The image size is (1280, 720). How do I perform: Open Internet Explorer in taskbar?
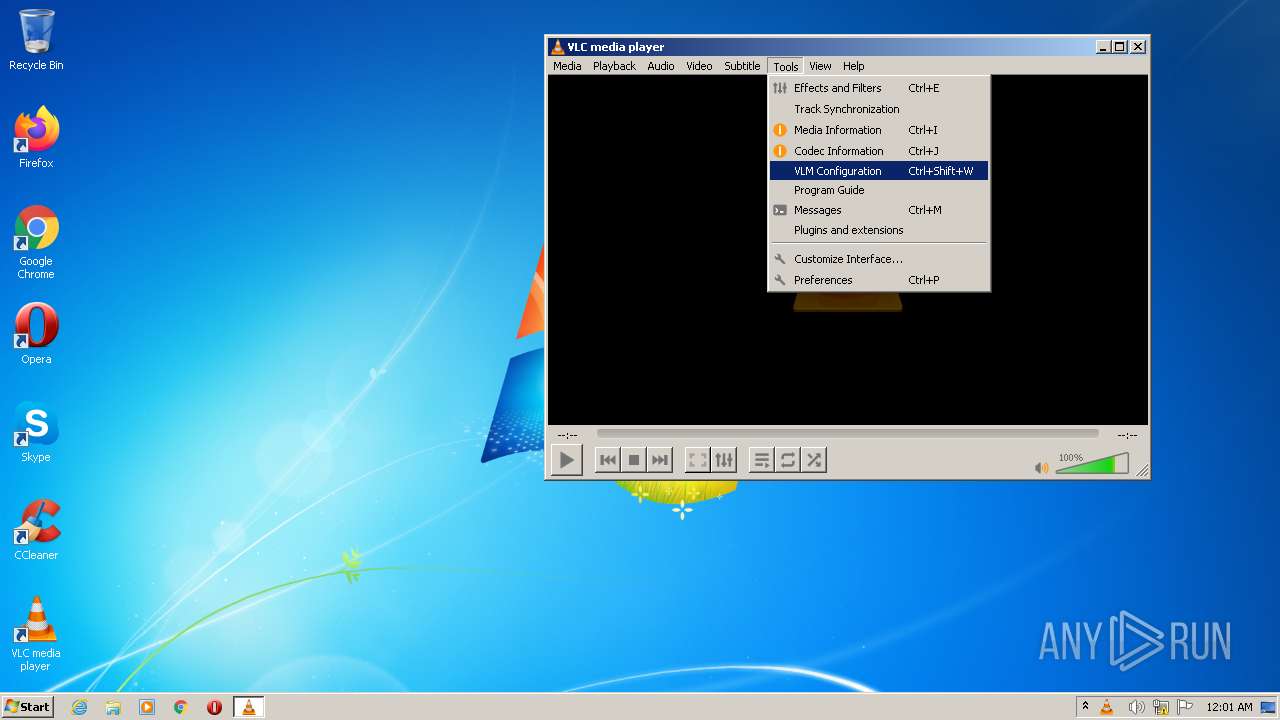[x=79, y=707]
